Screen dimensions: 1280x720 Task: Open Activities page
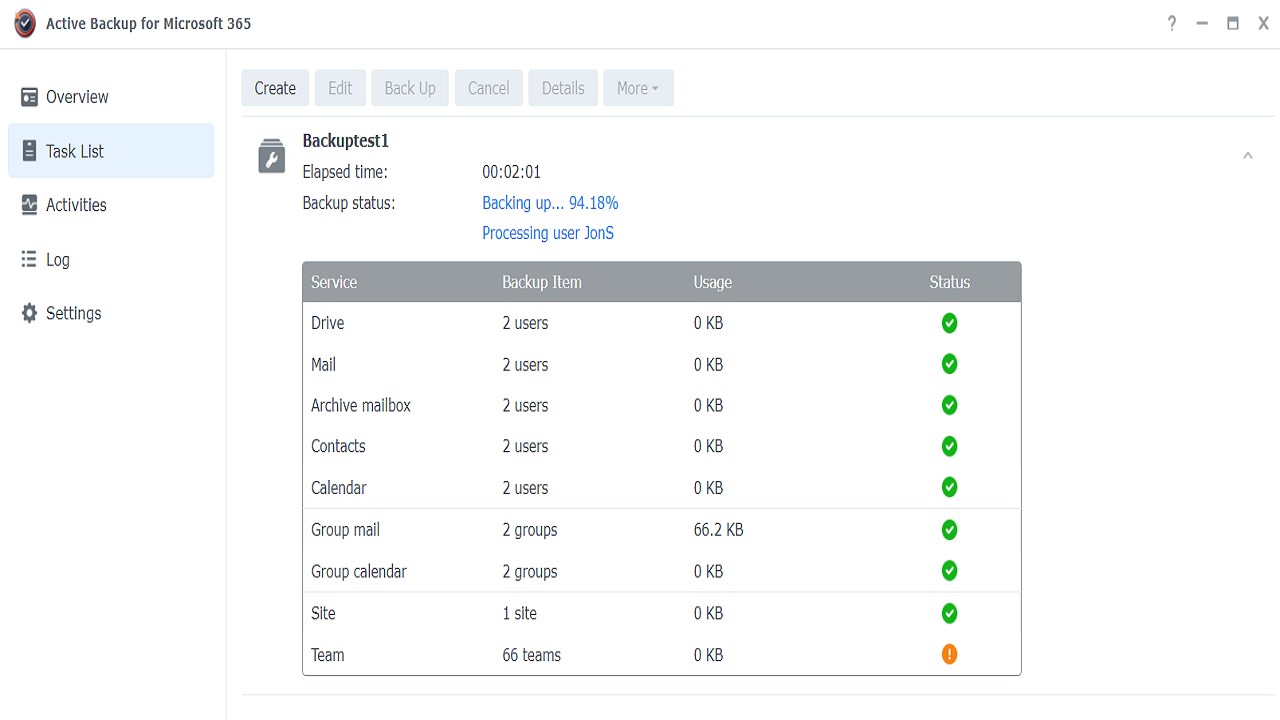111,205
